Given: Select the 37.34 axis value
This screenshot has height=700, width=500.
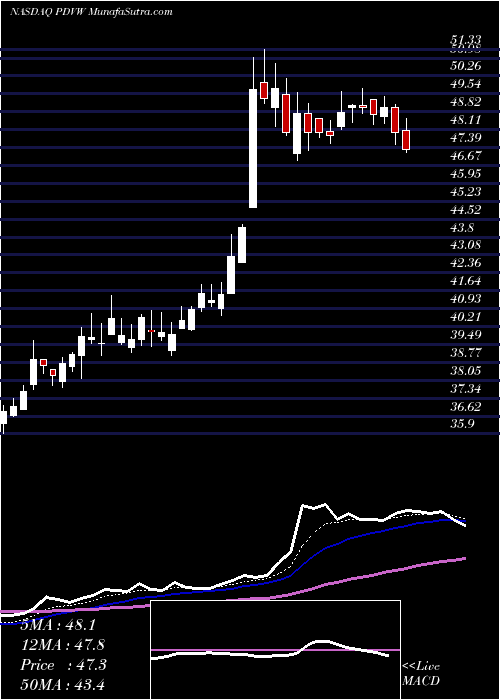Looking at the screenshot, I should (467, 389).
